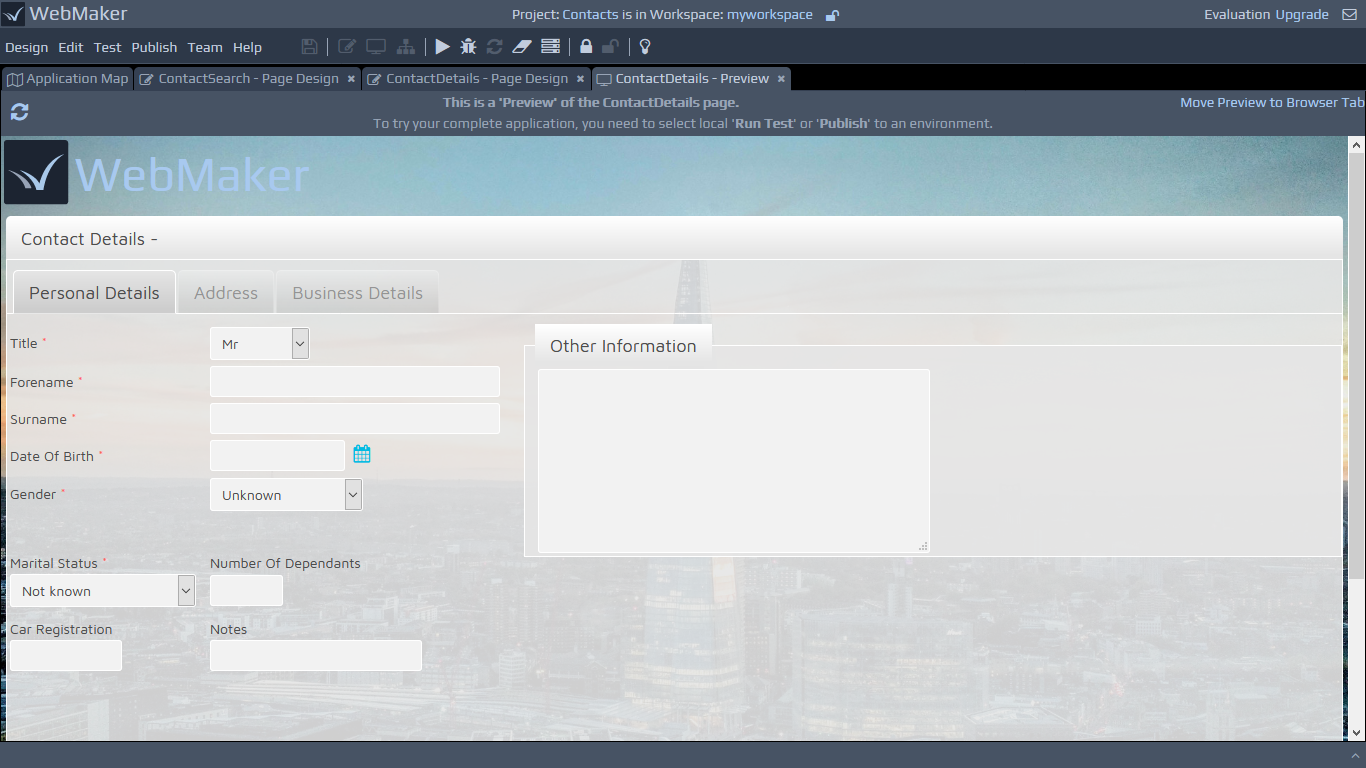Viewport: 1366px width, 768px height.
Task: Switch to the Application Map tab
Action: pos(67,78)
